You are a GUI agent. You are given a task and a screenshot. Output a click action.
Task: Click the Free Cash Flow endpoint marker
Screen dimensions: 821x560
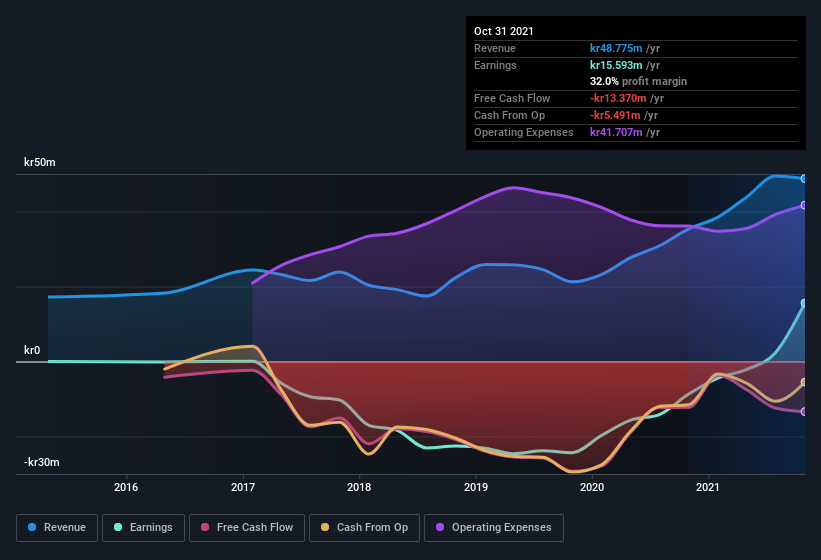click(803, 412)
